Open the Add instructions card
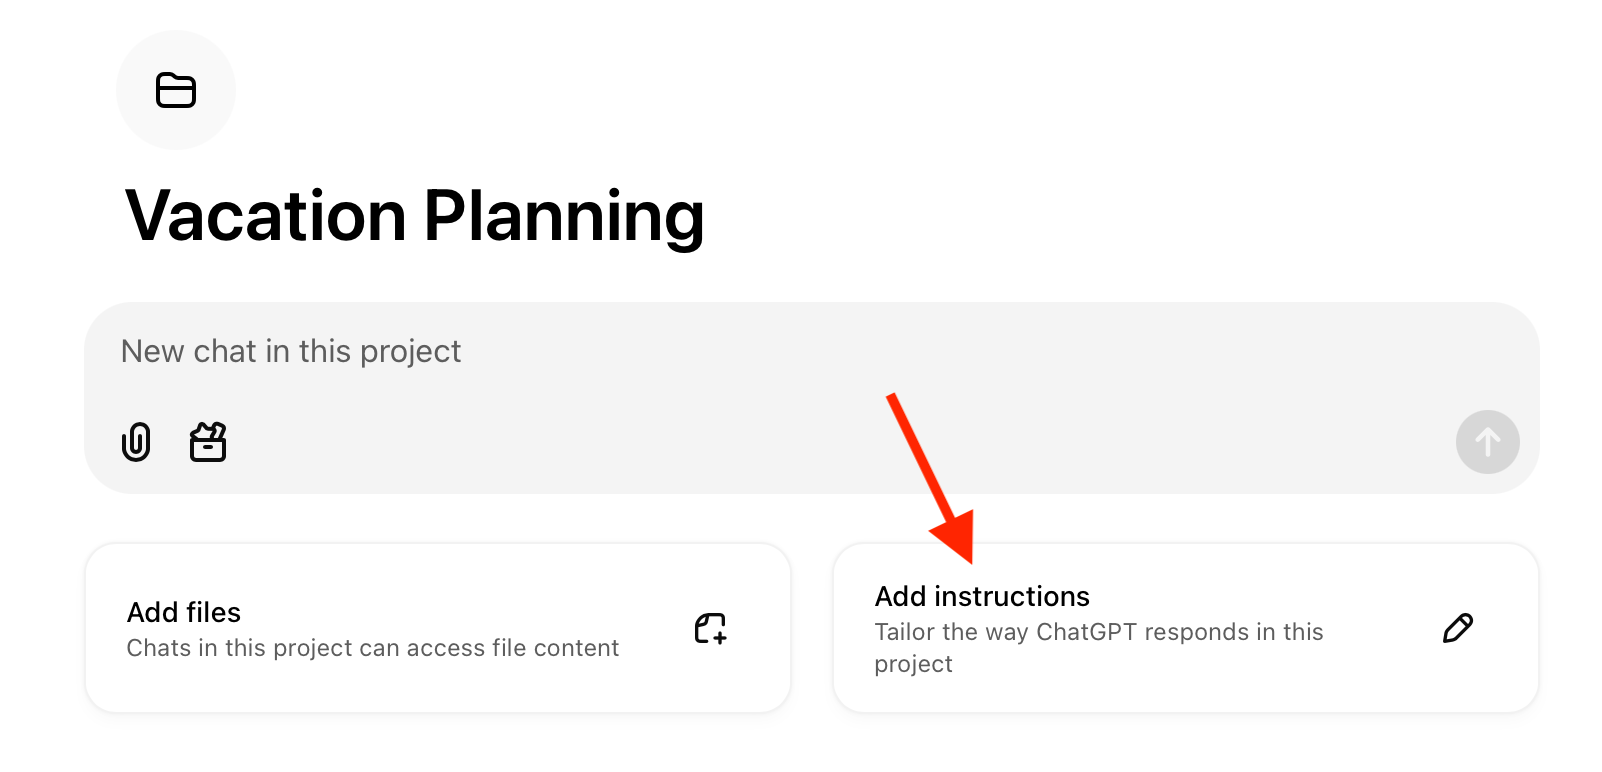The width and height of the screenshot is (1602, 772). tap(1186, 628)
